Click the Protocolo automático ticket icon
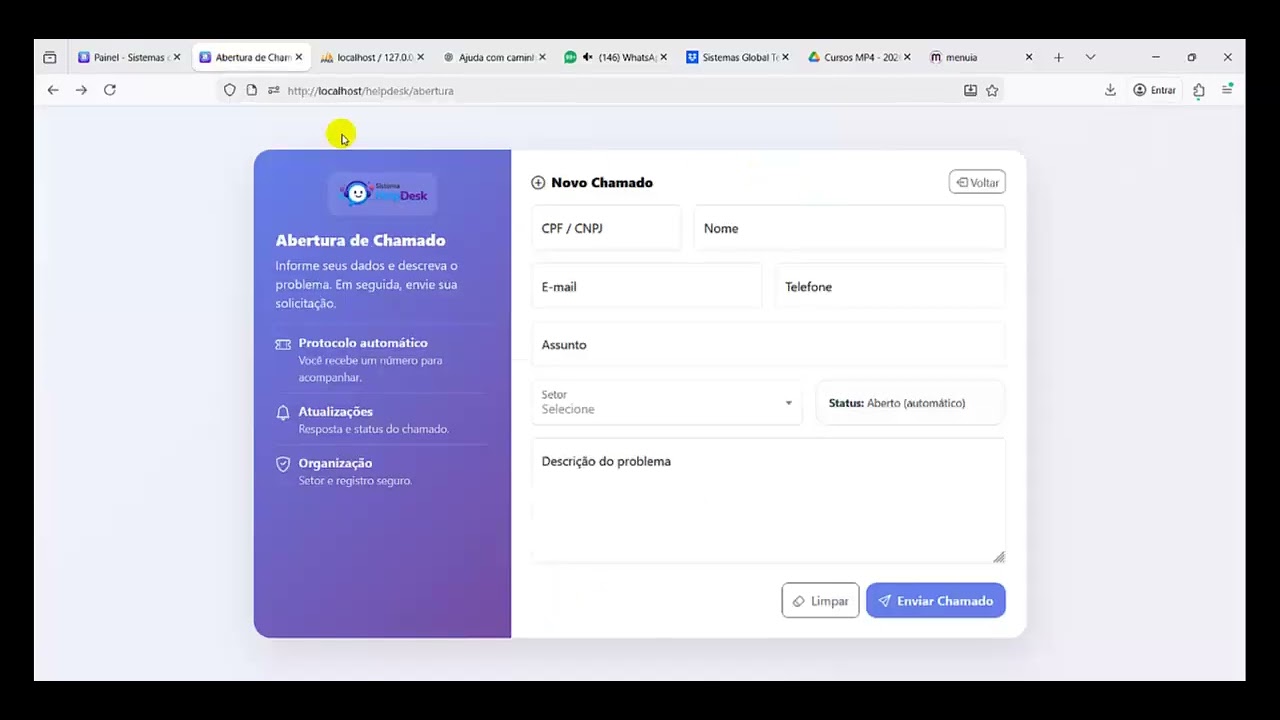Viewport: 1280px width, 720px height. 283,344
